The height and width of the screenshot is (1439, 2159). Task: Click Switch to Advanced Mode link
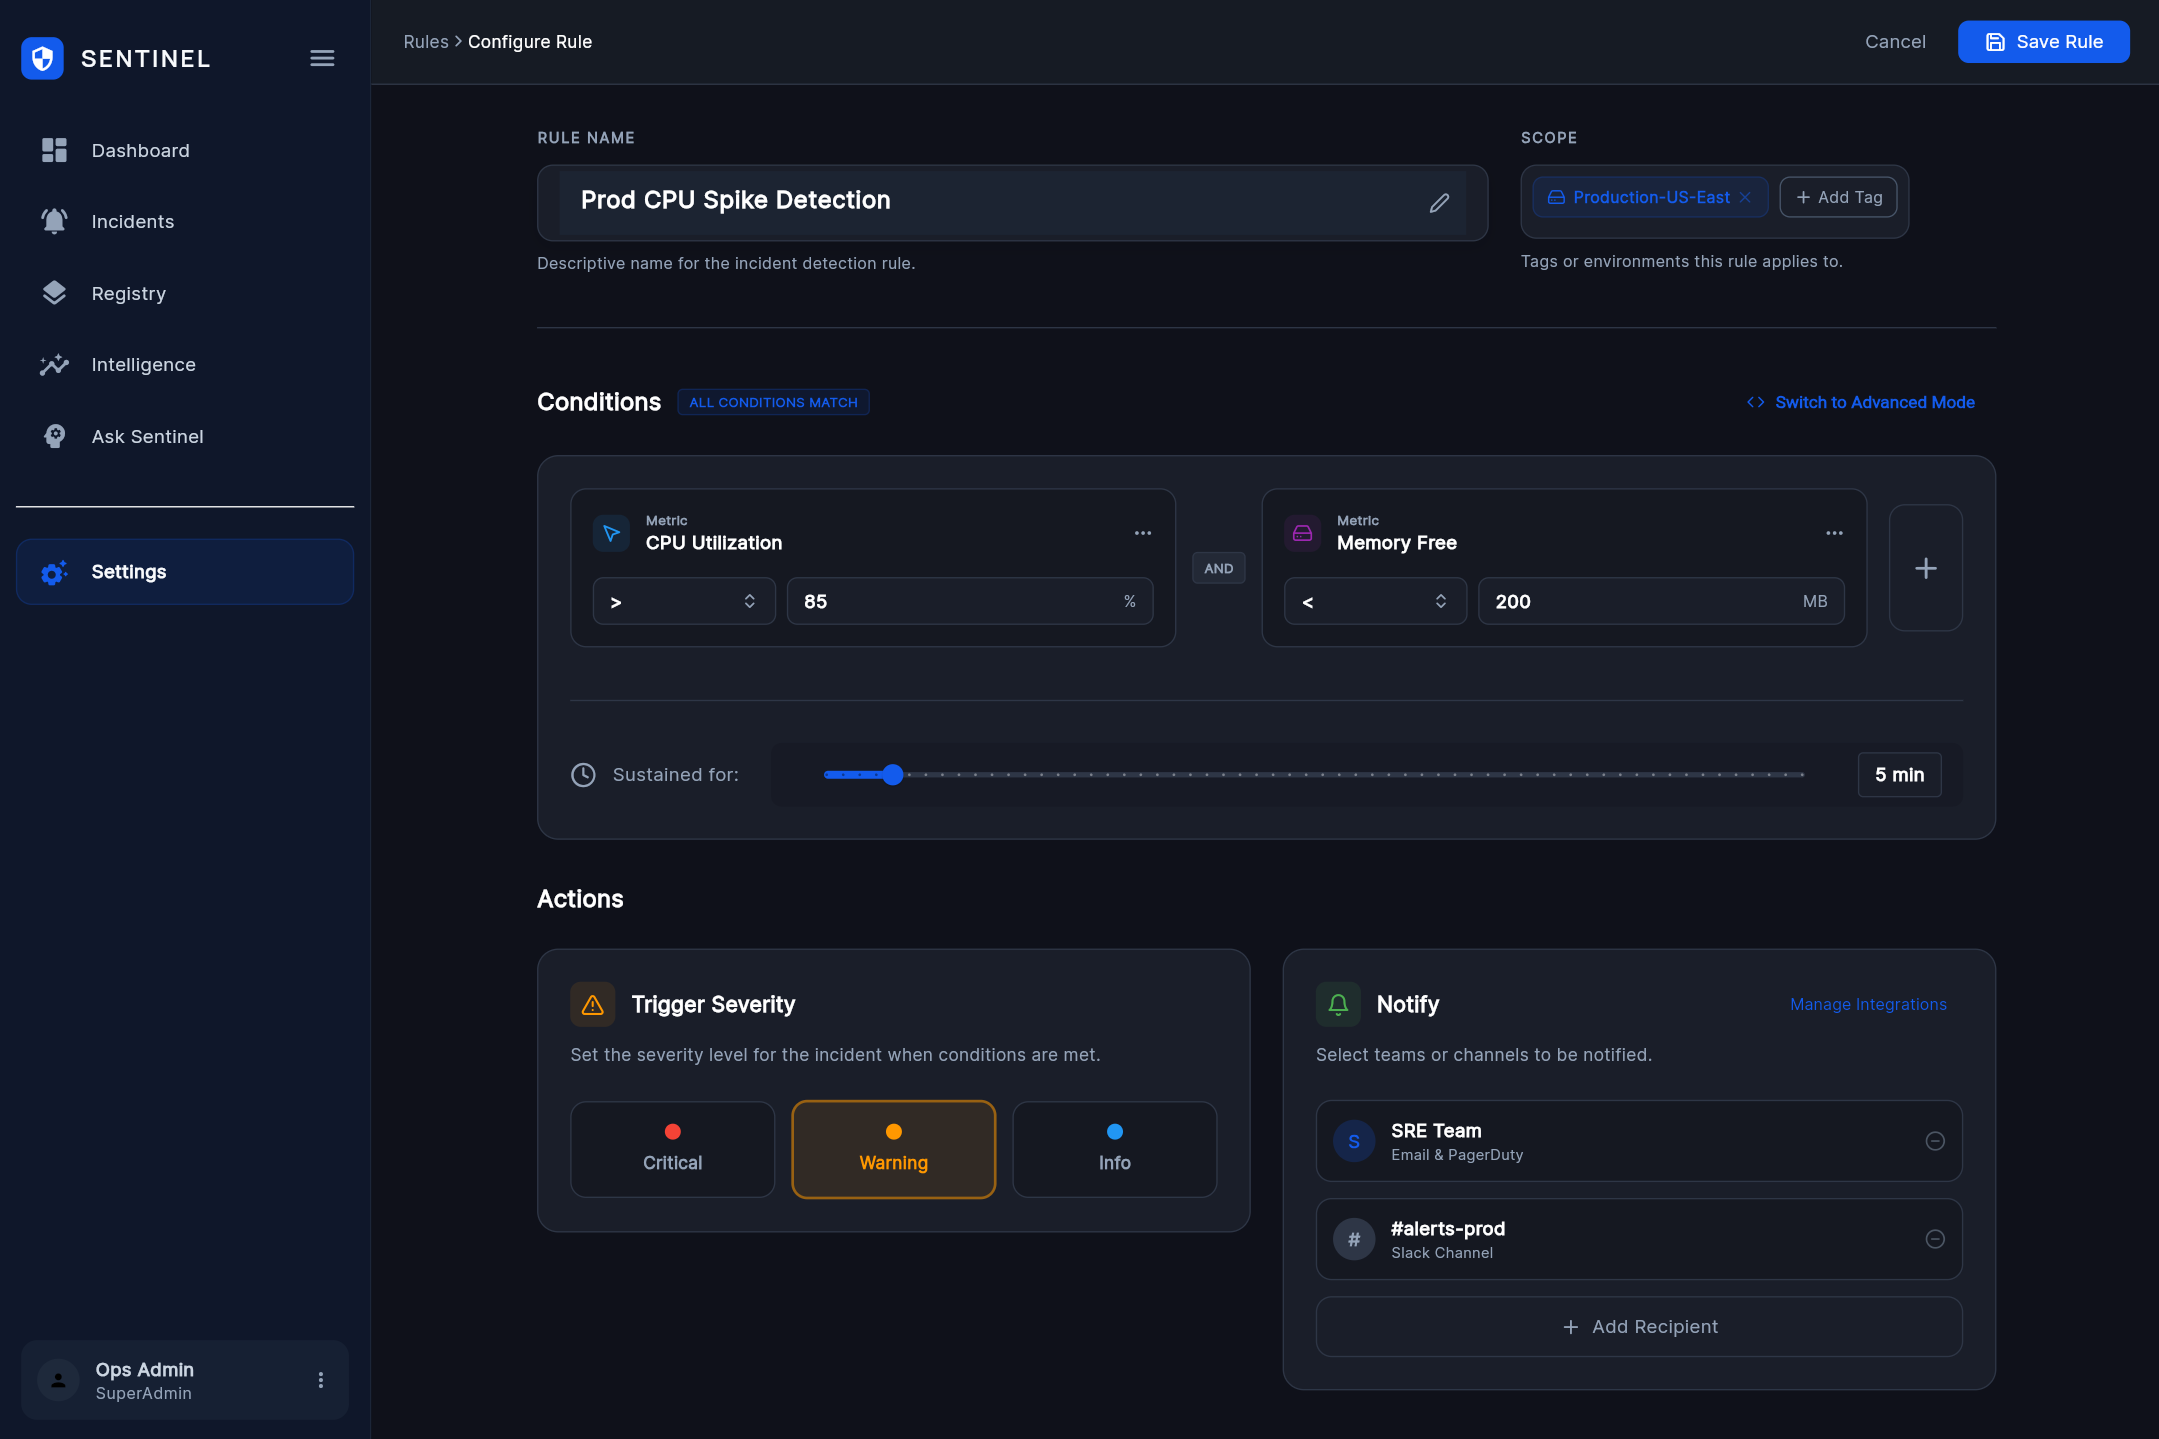[x=1861, y=402]
